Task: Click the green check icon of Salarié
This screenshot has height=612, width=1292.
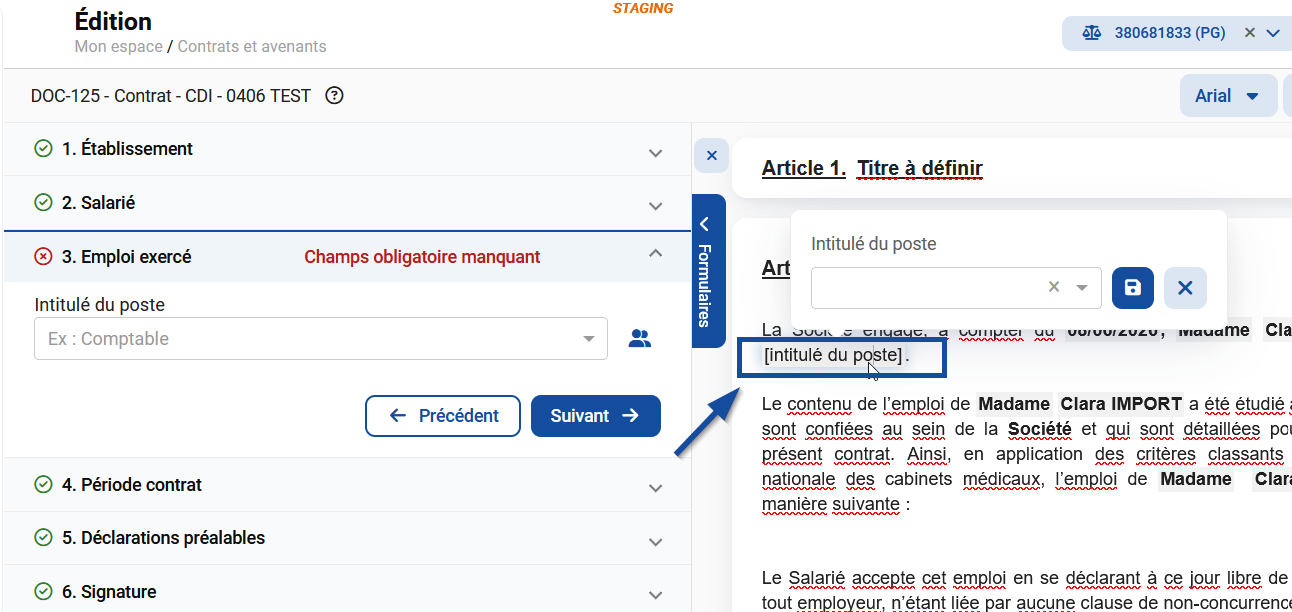Action: [x=43, y=203]
